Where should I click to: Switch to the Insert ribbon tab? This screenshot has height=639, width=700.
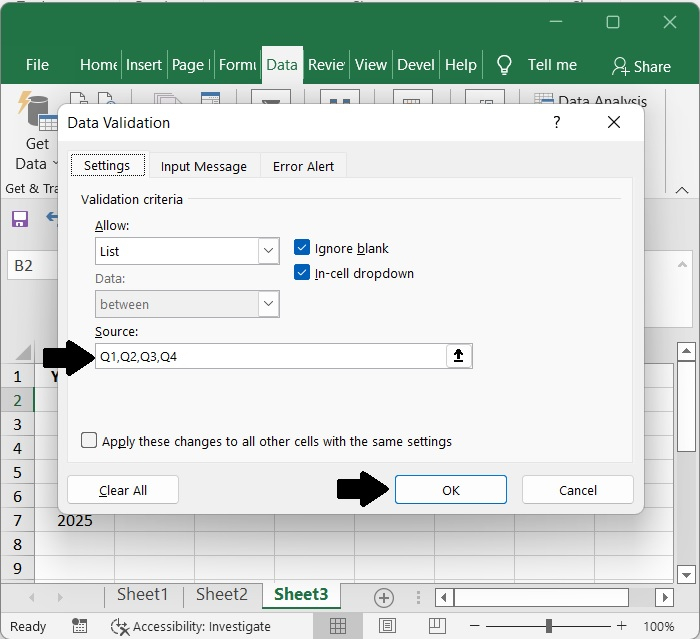144,65
